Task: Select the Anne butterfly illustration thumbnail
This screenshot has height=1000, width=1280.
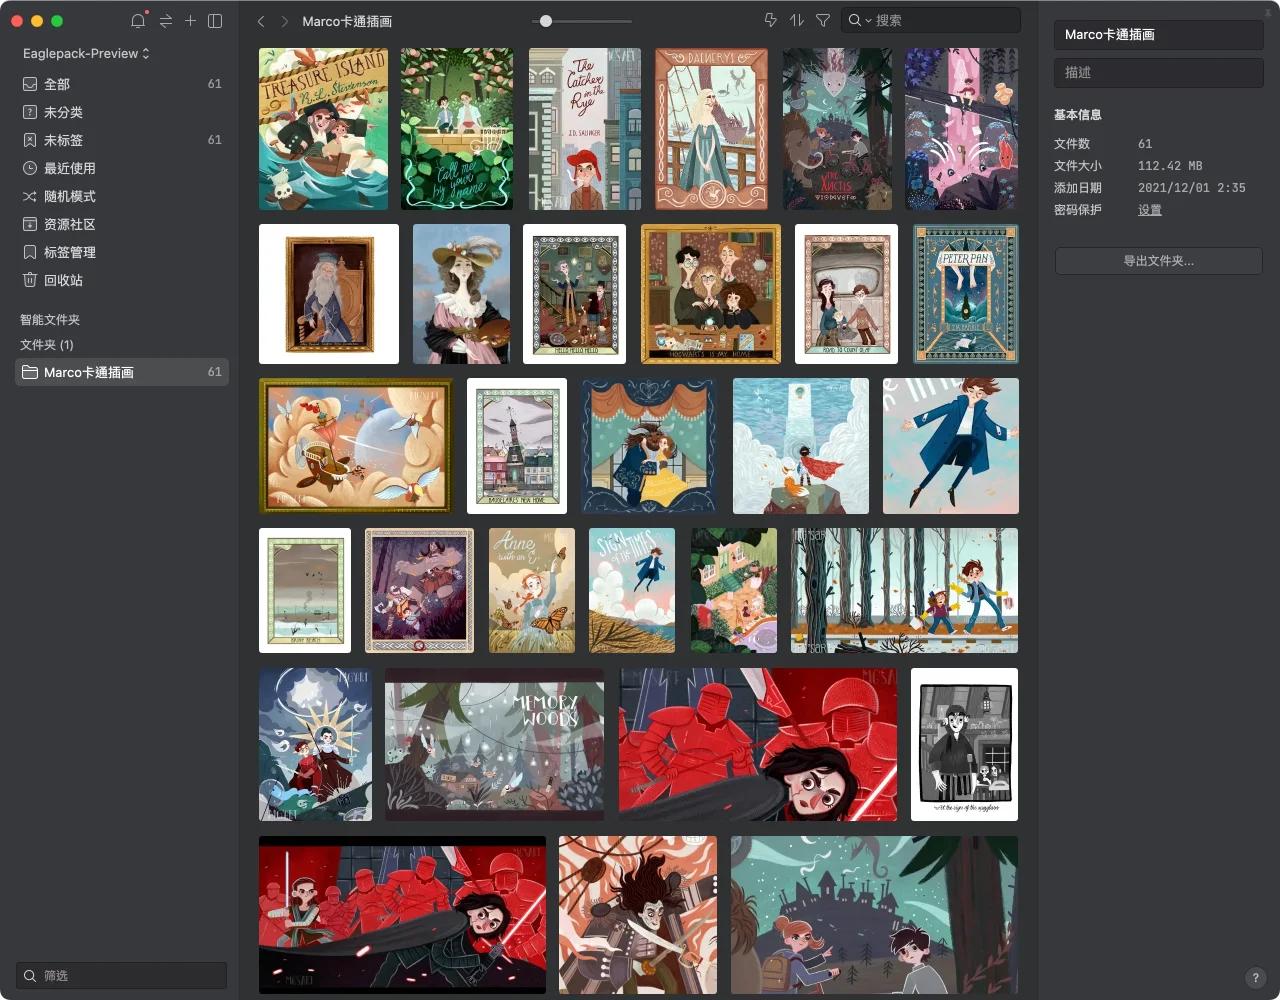Action: 532,591
